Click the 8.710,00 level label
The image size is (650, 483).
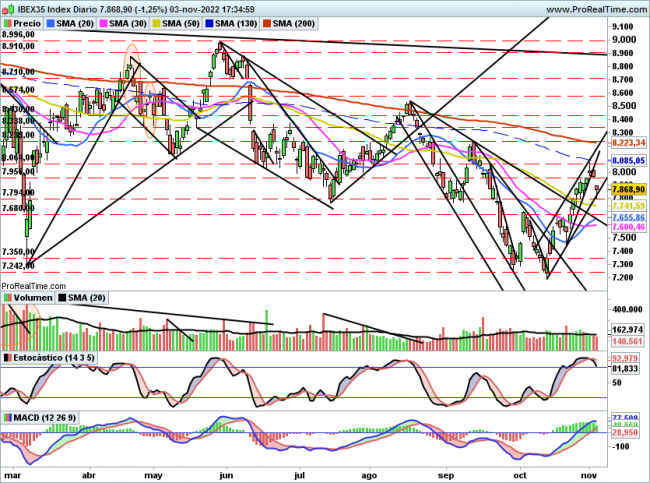17,72
